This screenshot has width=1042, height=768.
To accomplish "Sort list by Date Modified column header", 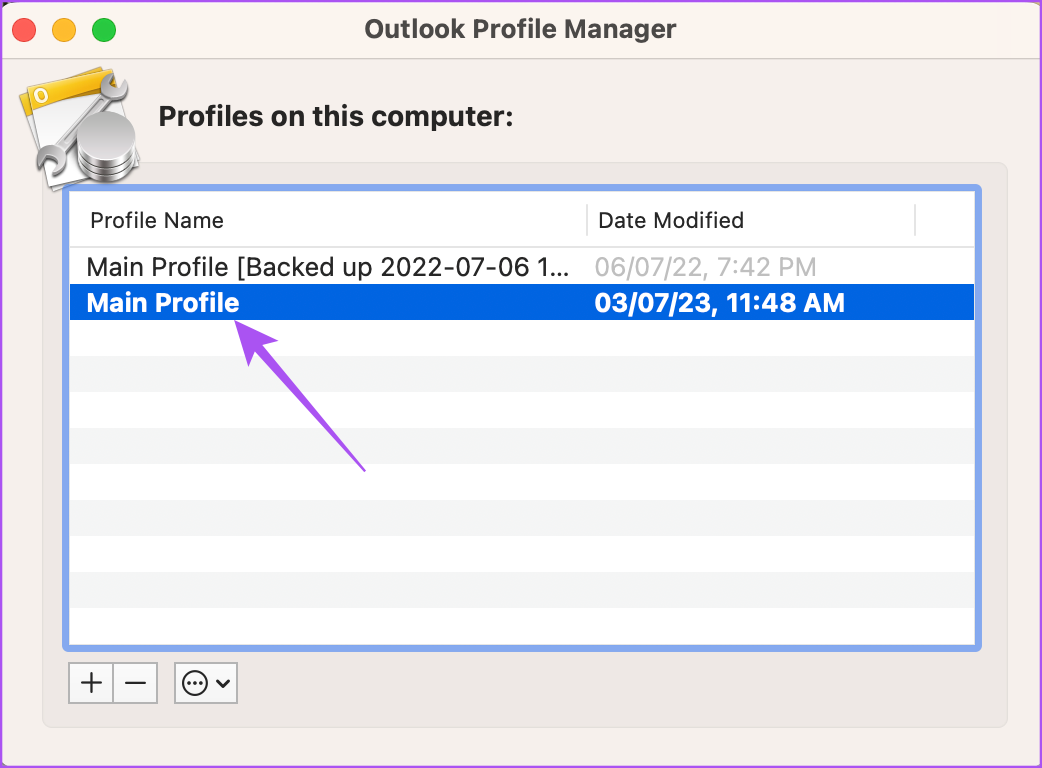I will tap(671, 220).
